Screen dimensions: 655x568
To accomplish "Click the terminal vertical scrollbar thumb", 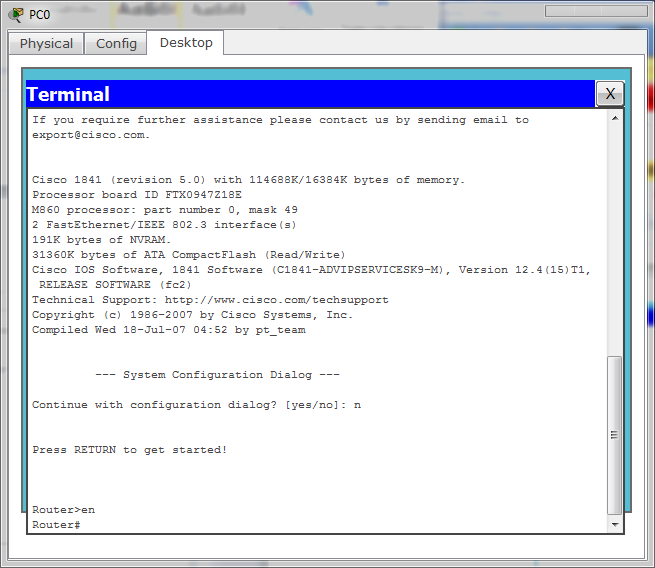I will [x=614, y=436].
